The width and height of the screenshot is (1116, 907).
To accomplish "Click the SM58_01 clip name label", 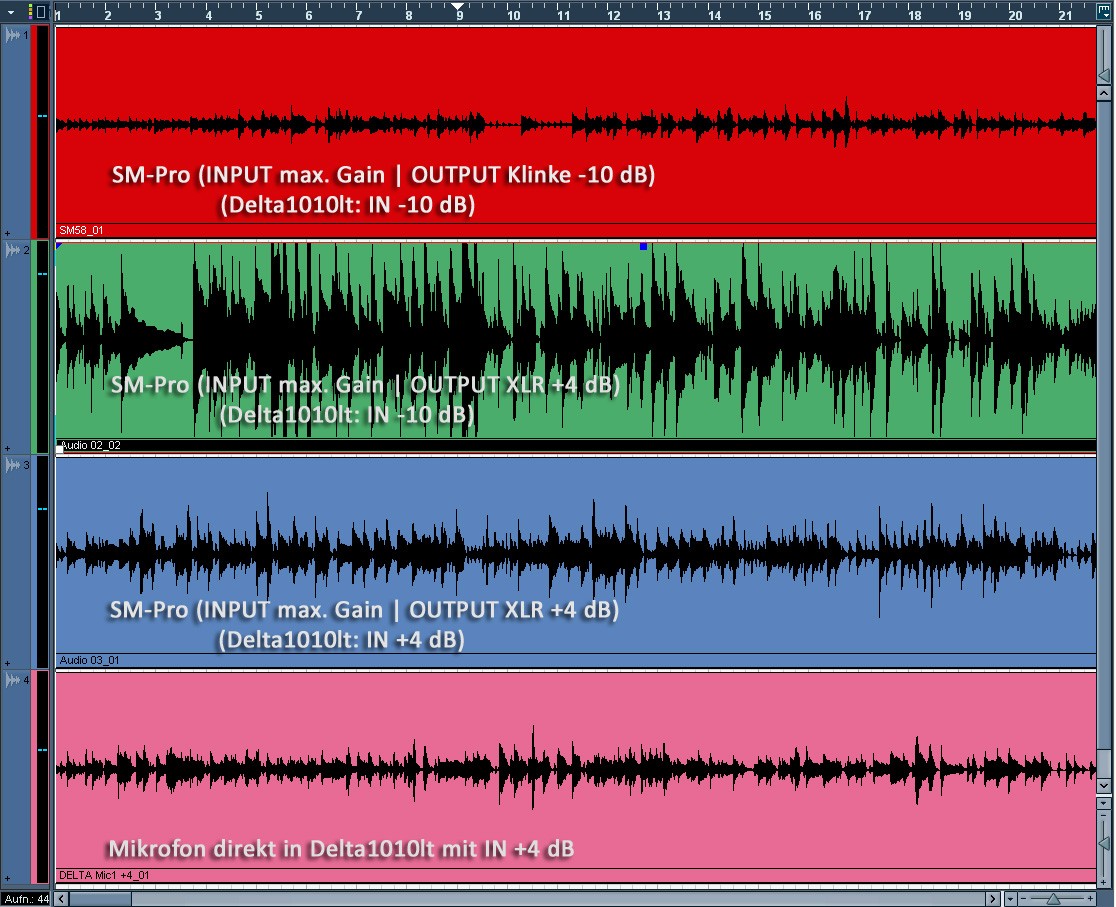I will coord(81,230).
